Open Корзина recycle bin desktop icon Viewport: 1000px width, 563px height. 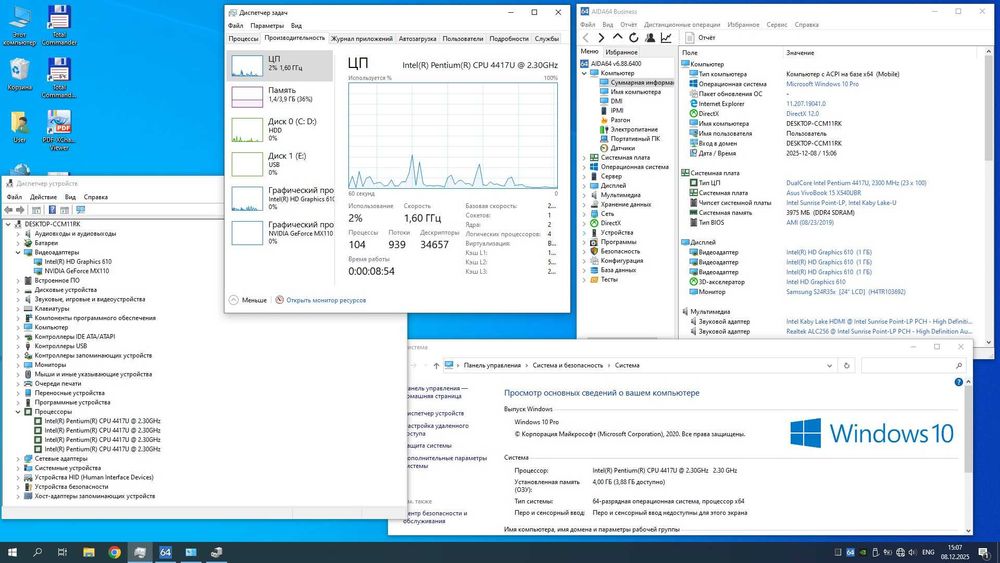click(x=20, y=74)
